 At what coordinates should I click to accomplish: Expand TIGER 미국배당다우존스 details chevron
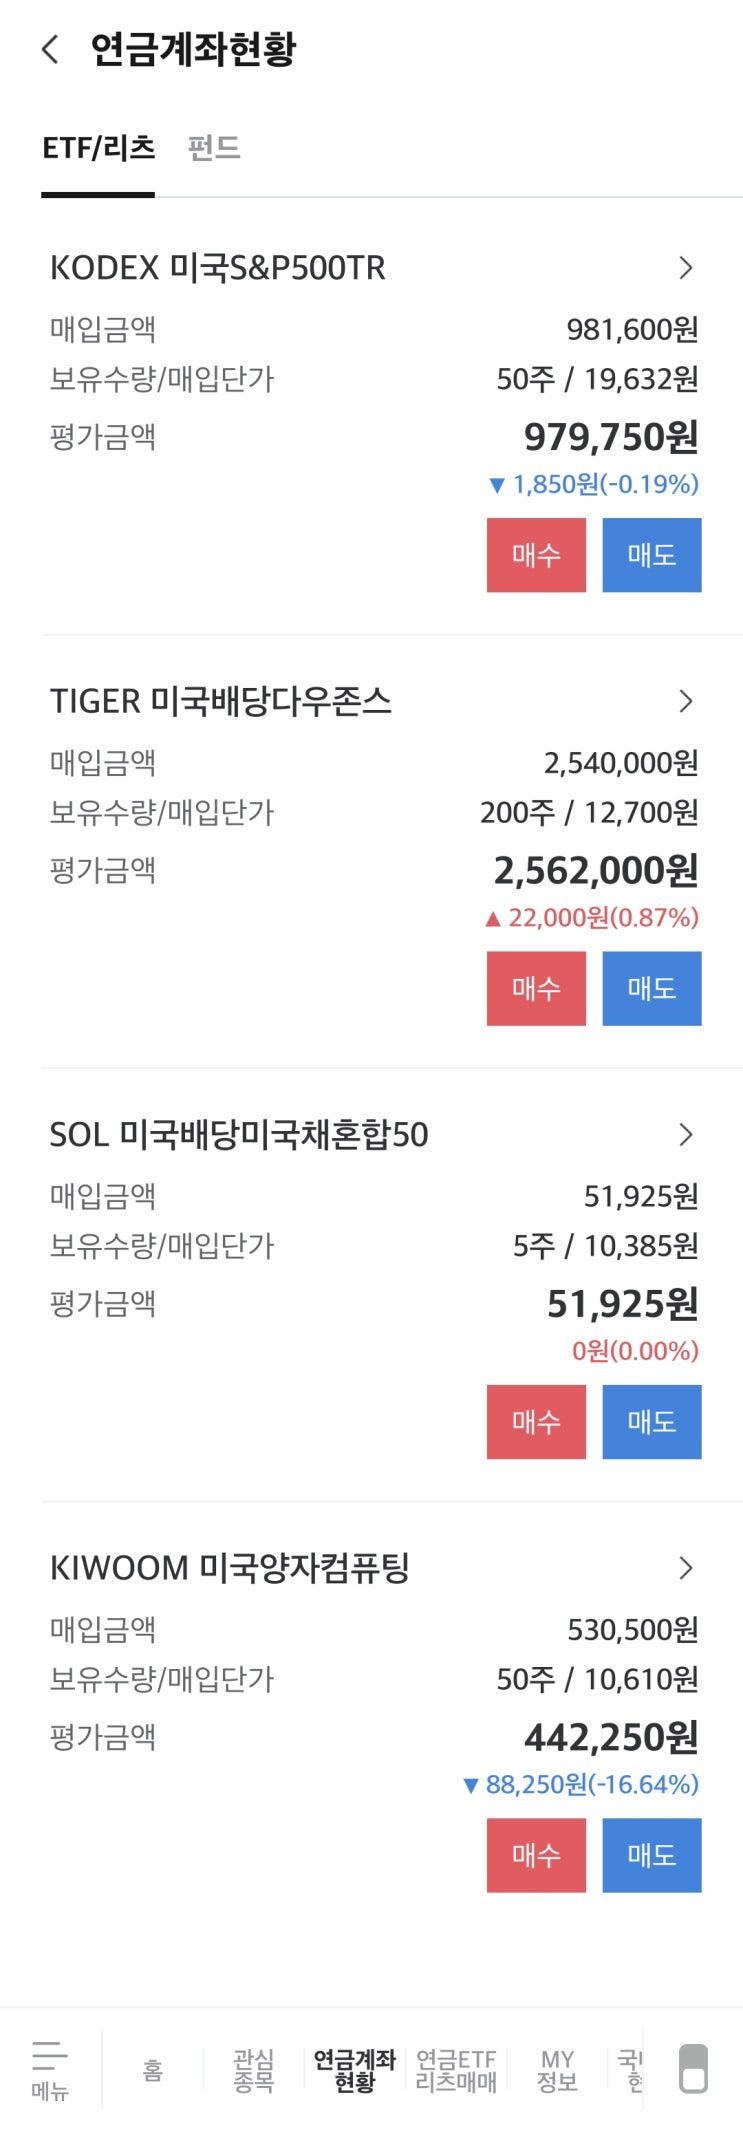[x=686, y=701]
